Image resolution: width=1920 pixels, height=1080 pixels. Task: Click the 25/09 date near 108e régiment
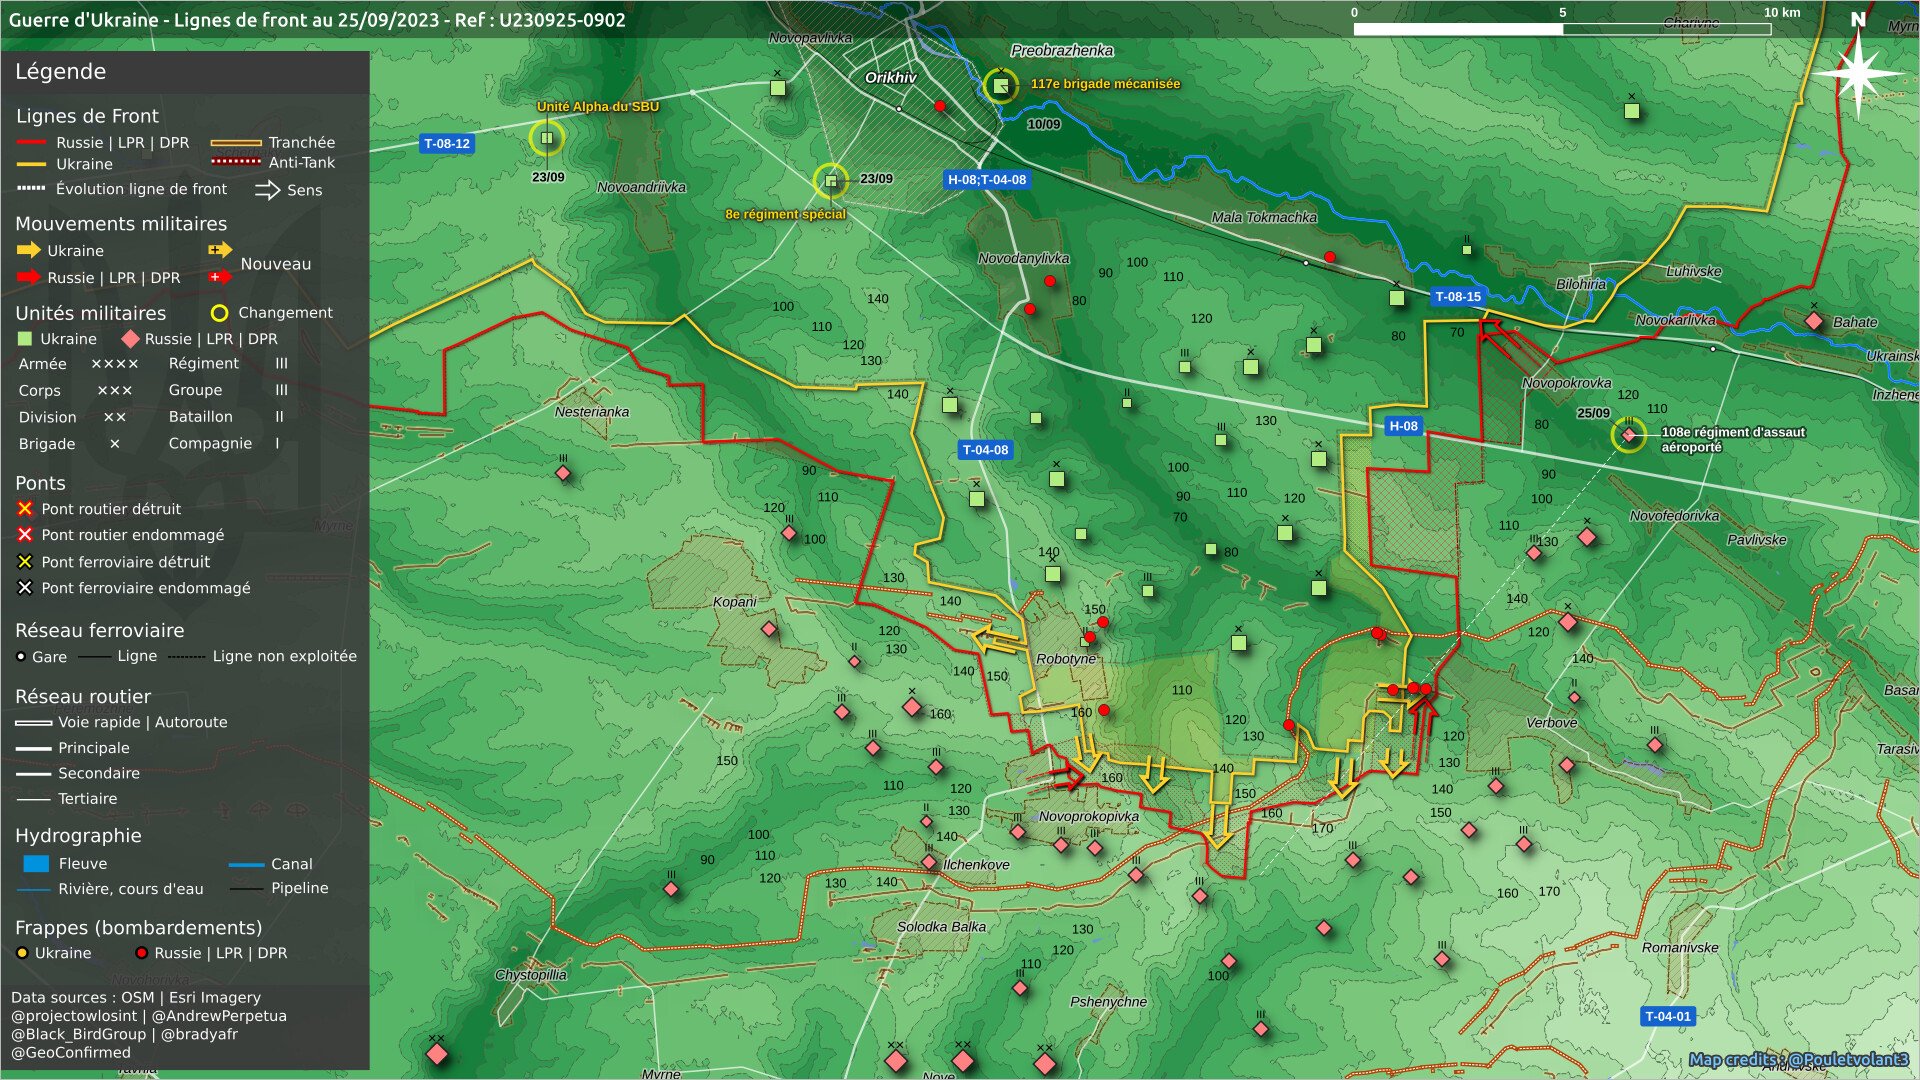tap(1594, 413)
